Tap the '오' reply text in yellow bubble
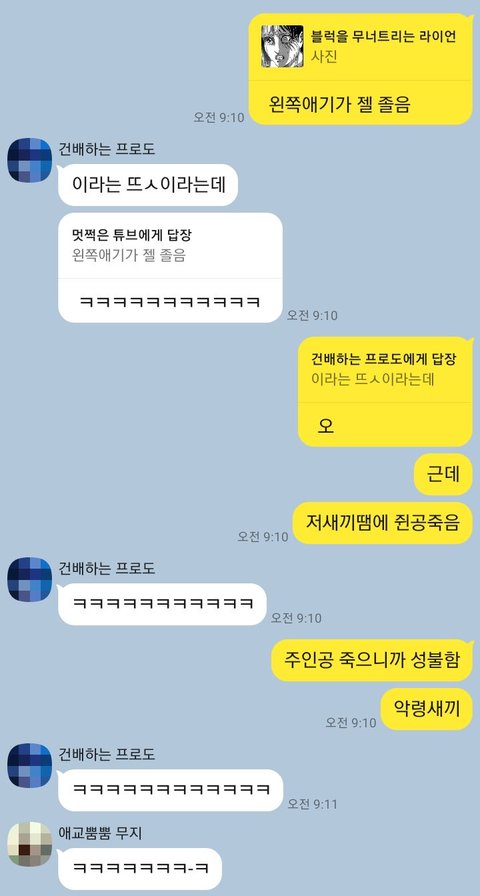480x896 pixels. click(326, 426)
